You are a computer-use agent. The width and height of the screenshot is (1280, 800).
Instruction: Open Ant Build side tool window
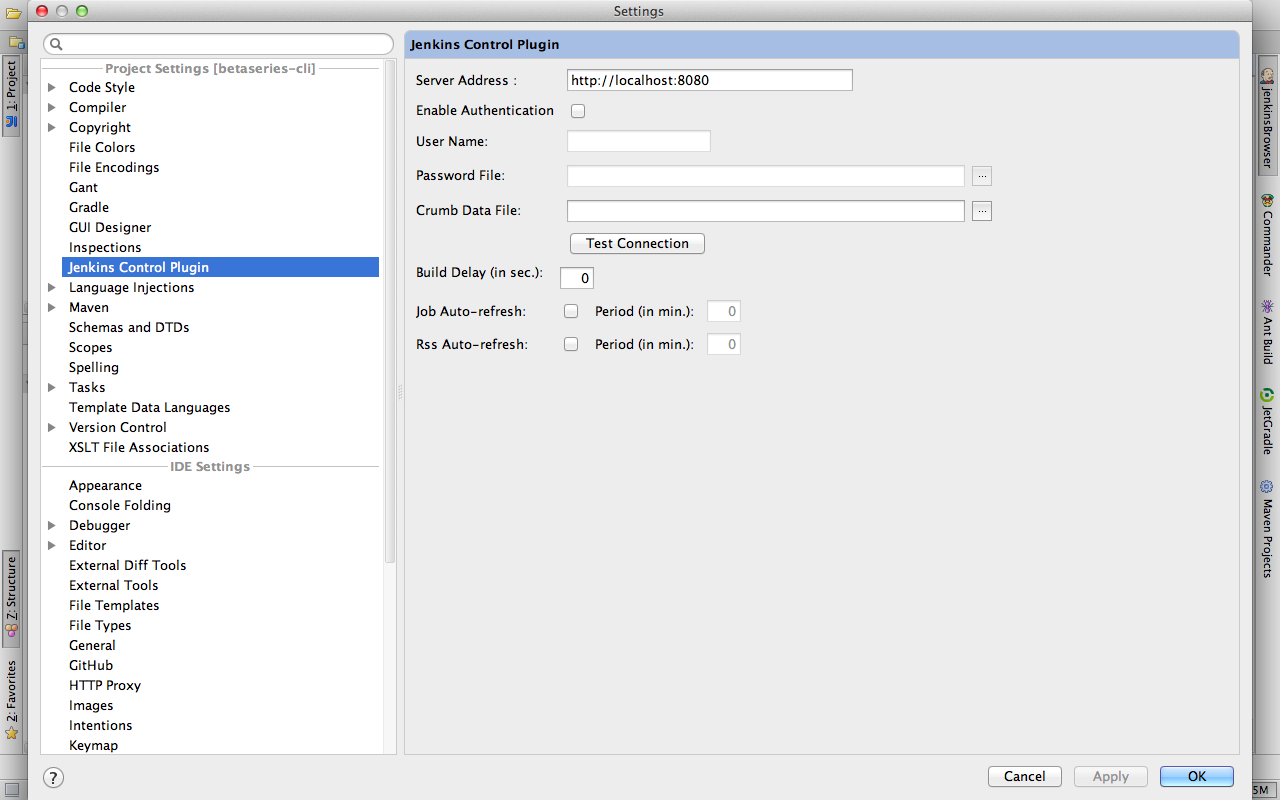pyautogui.click(x=1267, y=331)
